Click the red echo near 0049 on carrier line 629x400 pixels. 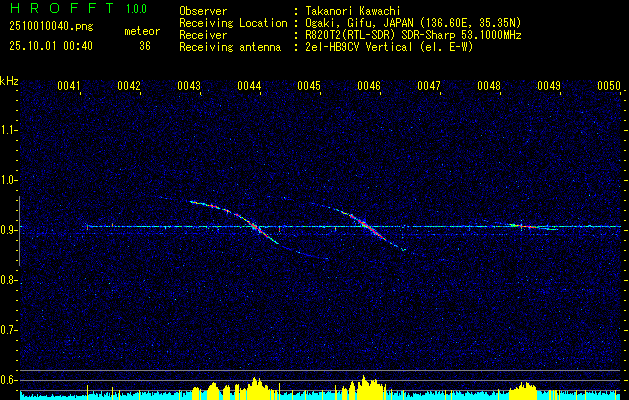pyautogui.click(x=528, y=227)
